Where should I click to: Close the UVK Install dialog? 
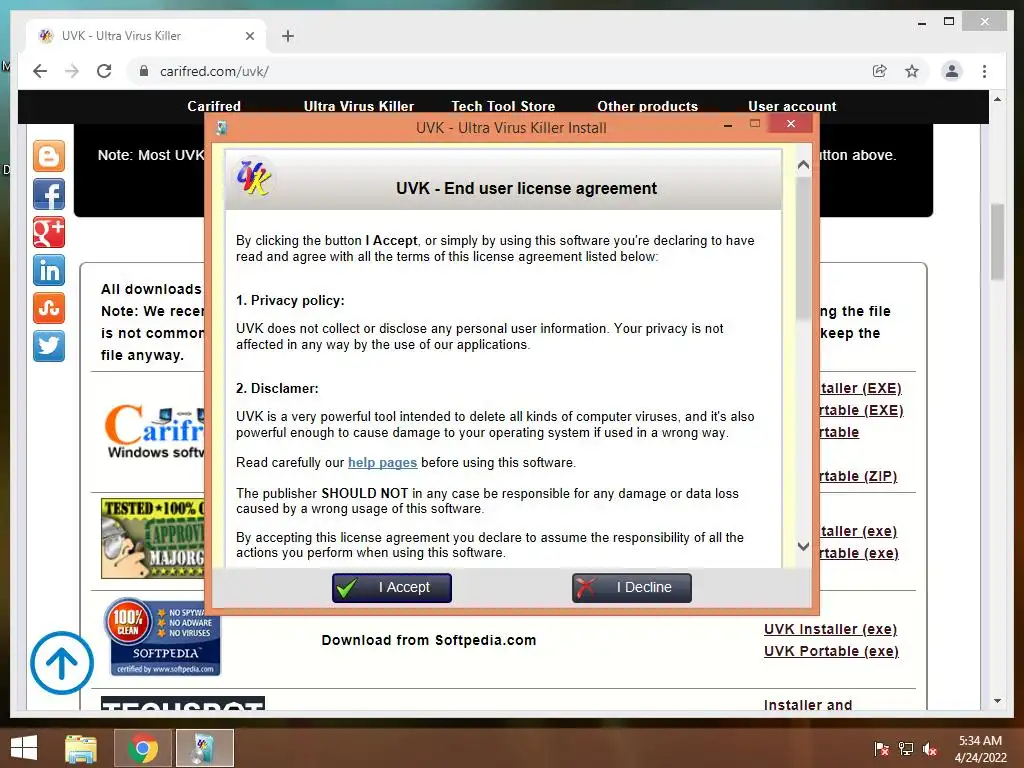[791, 123]
